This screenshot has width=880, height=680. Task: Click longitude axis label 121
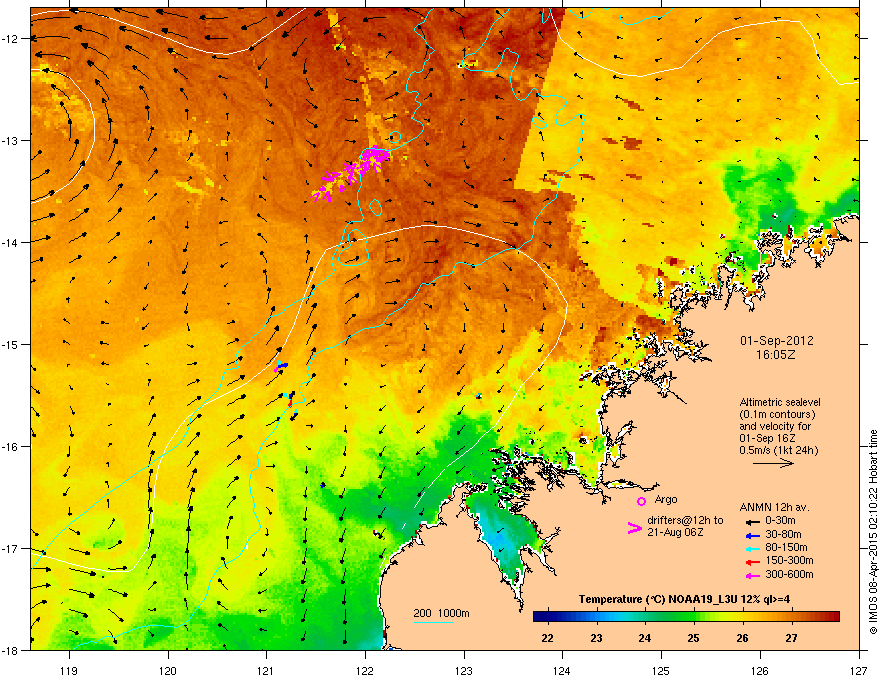point(266,671)
